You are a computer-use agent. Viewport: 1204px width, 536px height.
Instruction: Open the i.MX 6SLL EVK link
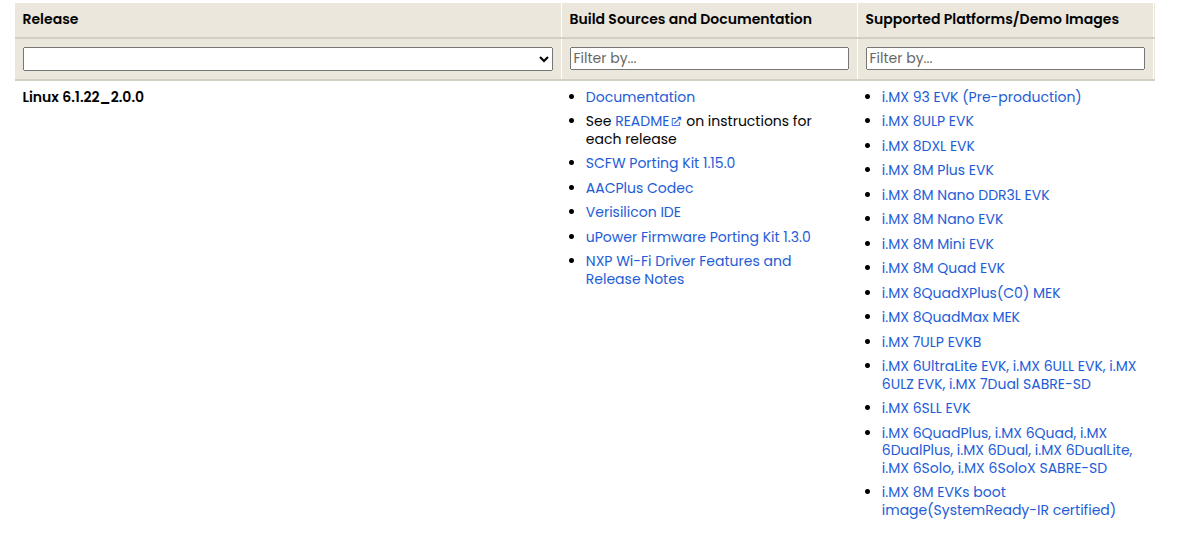tap(926, 408)
